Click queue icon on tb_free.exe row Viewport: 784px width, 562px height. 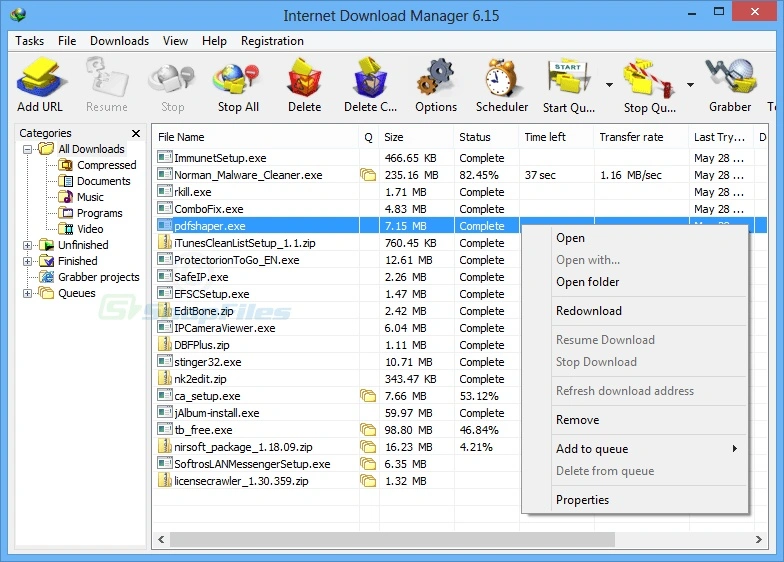point(368,430)
